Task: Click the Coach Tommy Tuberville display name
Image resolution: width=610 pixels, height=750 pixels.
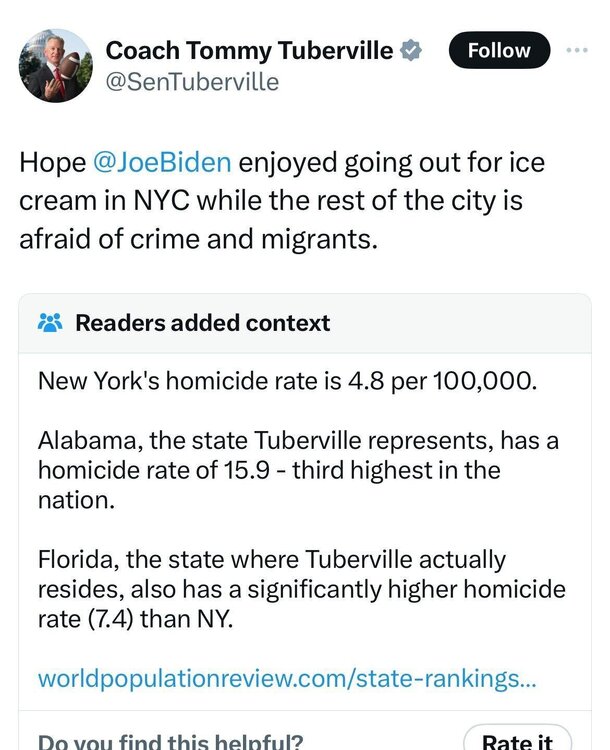Action: pos(250,49)
